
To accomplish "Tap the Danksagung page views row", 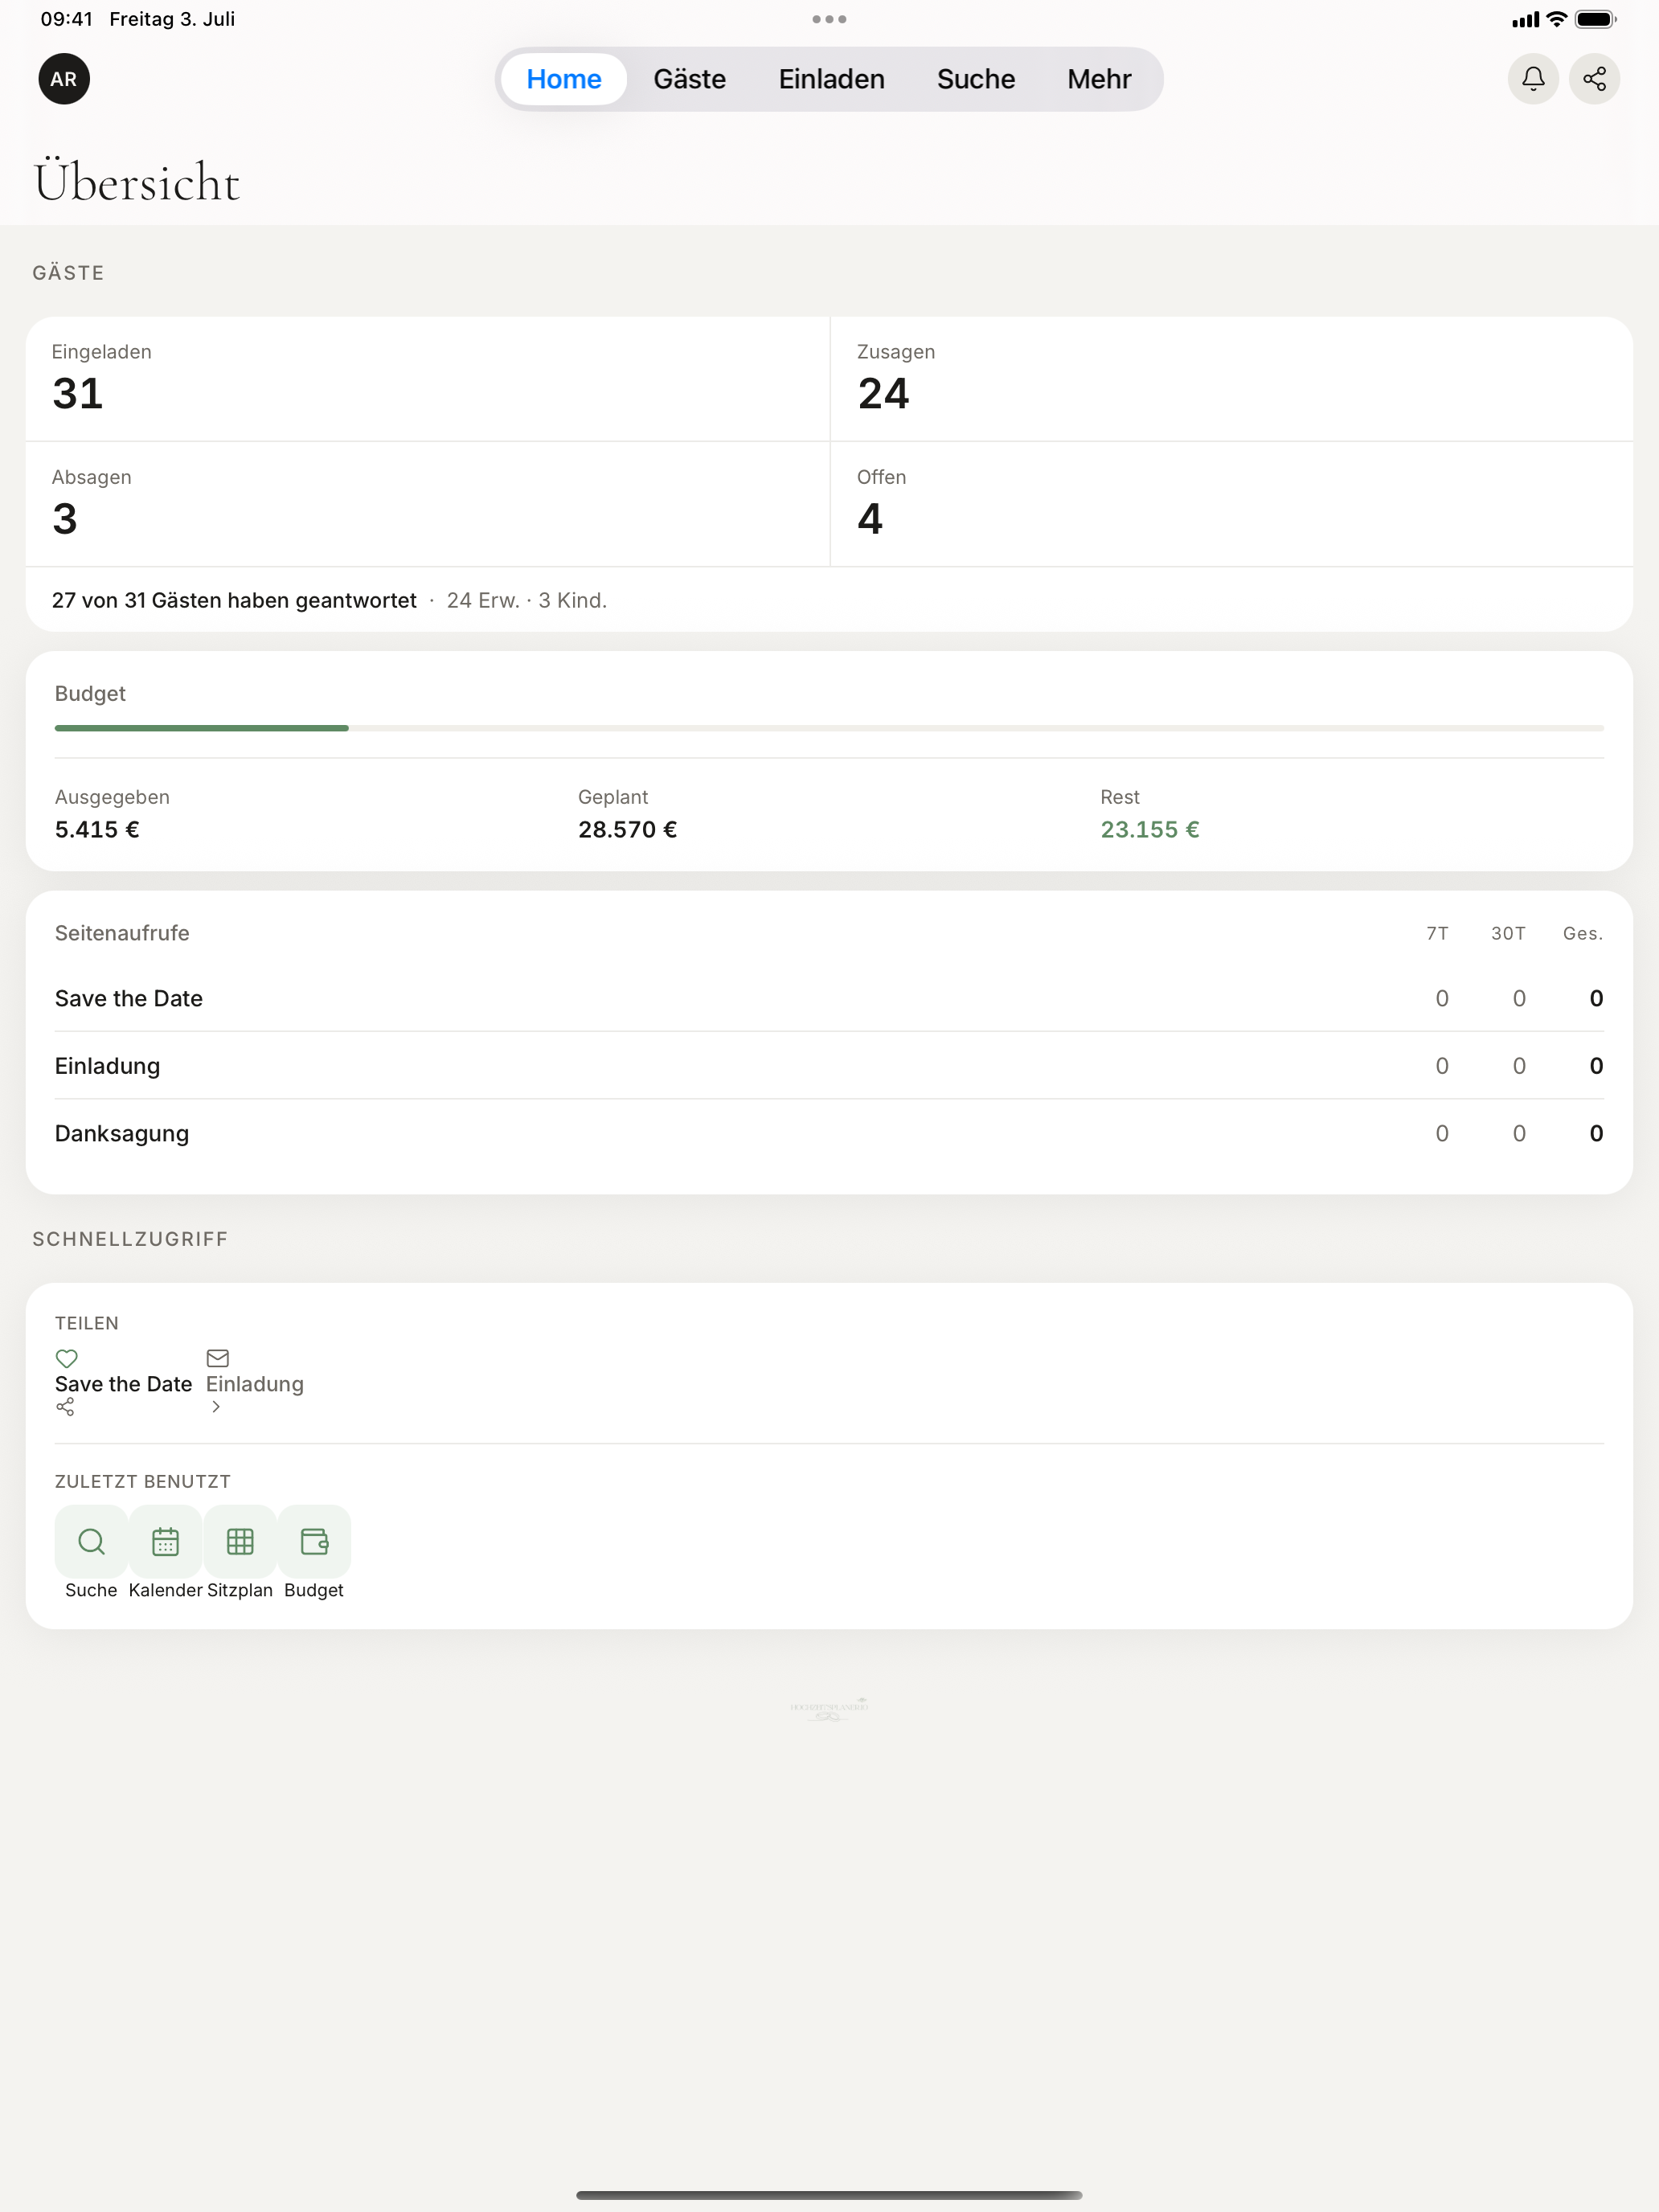I will click(829, 1133).
